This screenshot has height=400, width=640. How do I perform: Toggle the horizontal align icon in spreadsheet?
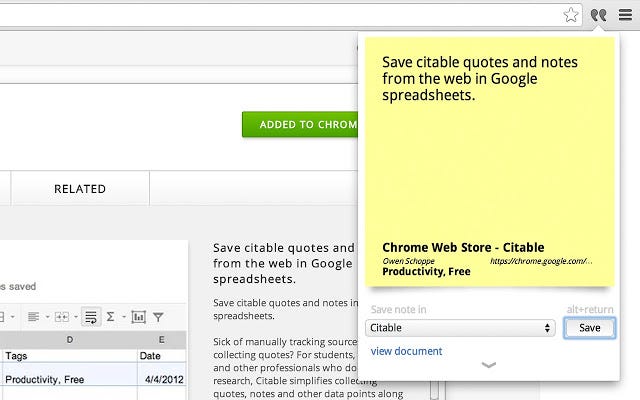pos(33,317)
